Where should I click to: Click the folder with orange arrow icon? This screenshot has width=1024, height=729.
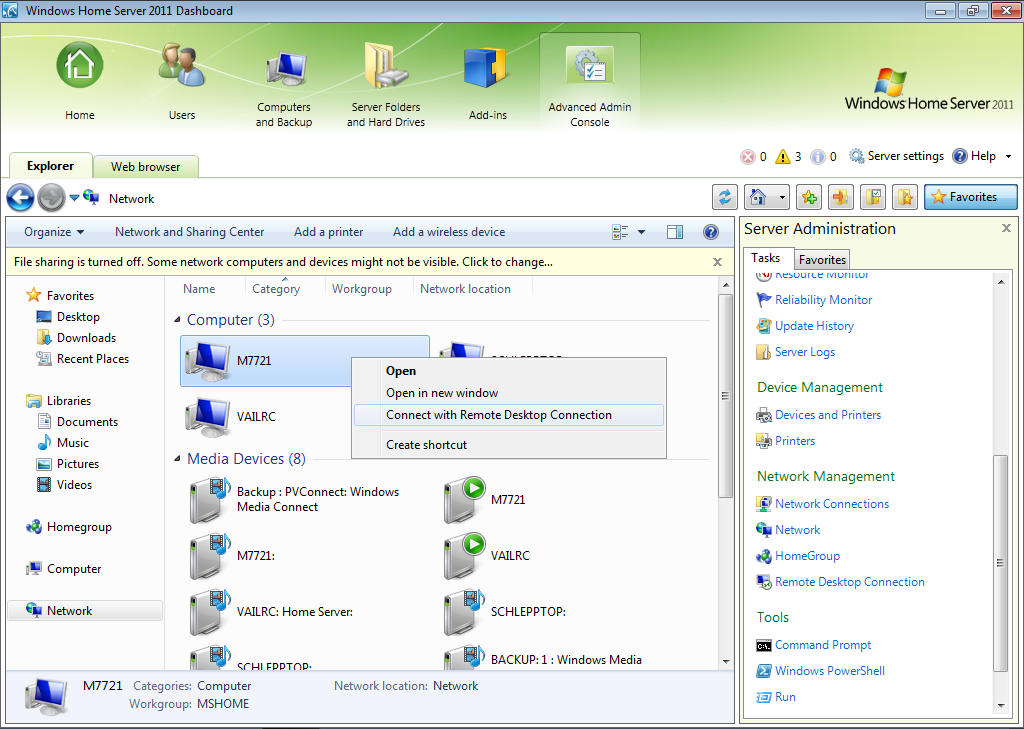pos(841,197)
